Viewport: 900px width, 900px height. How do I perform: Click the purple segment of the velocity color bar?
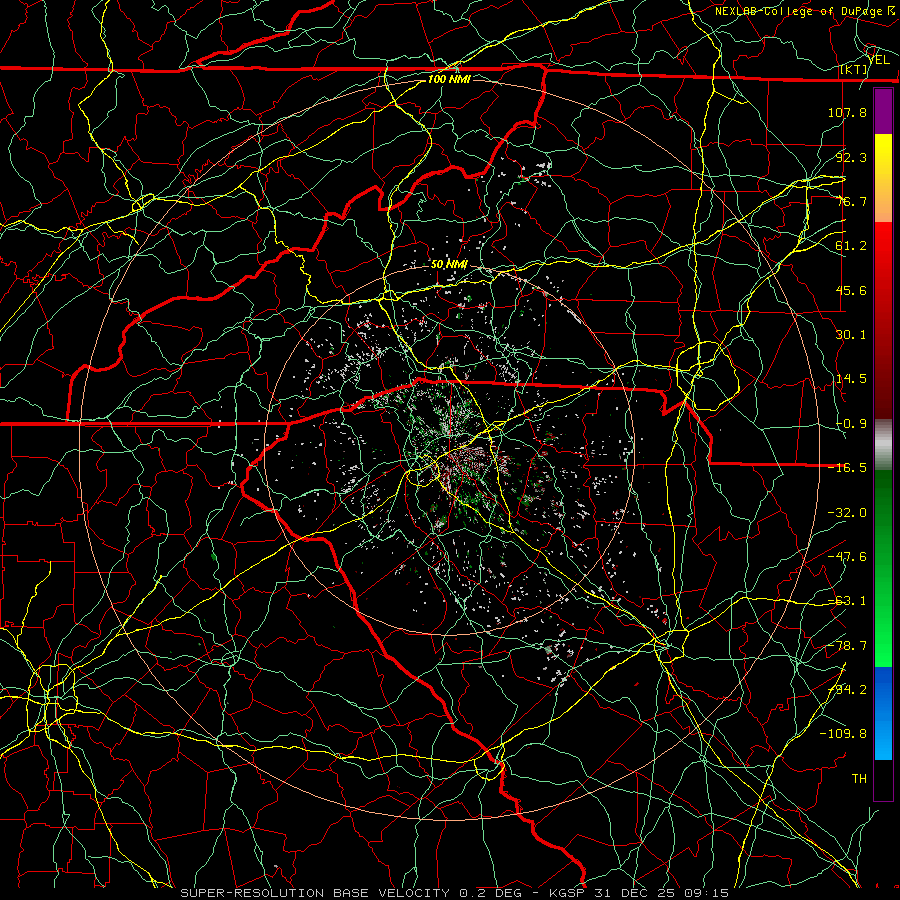pos(883,112)
